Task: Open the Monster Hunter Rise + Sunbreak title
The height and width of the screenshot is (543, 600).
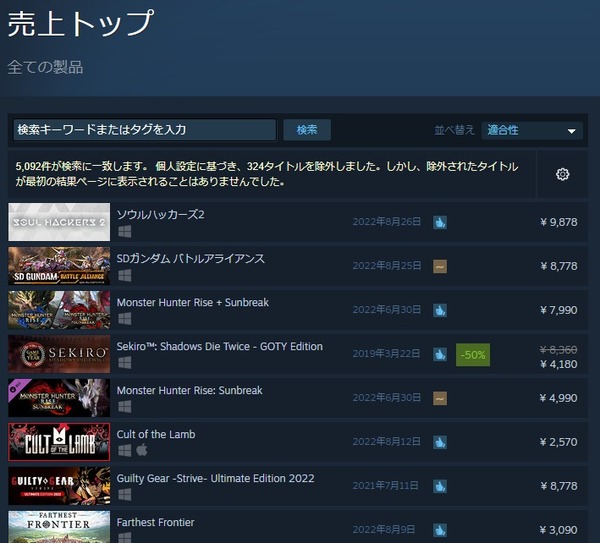Action: (x=193, y=303)
